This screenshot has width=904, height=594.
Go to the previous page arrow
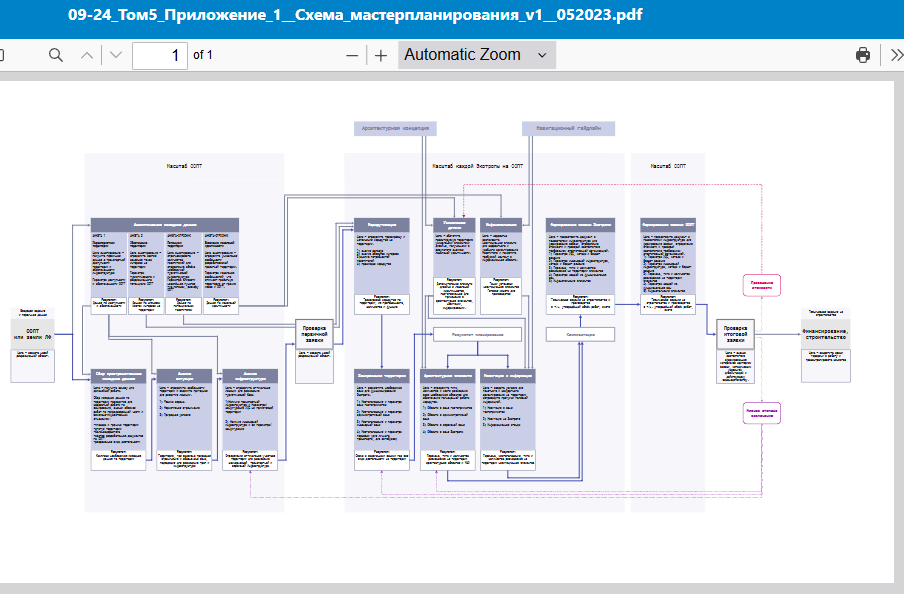pos(86,55)
